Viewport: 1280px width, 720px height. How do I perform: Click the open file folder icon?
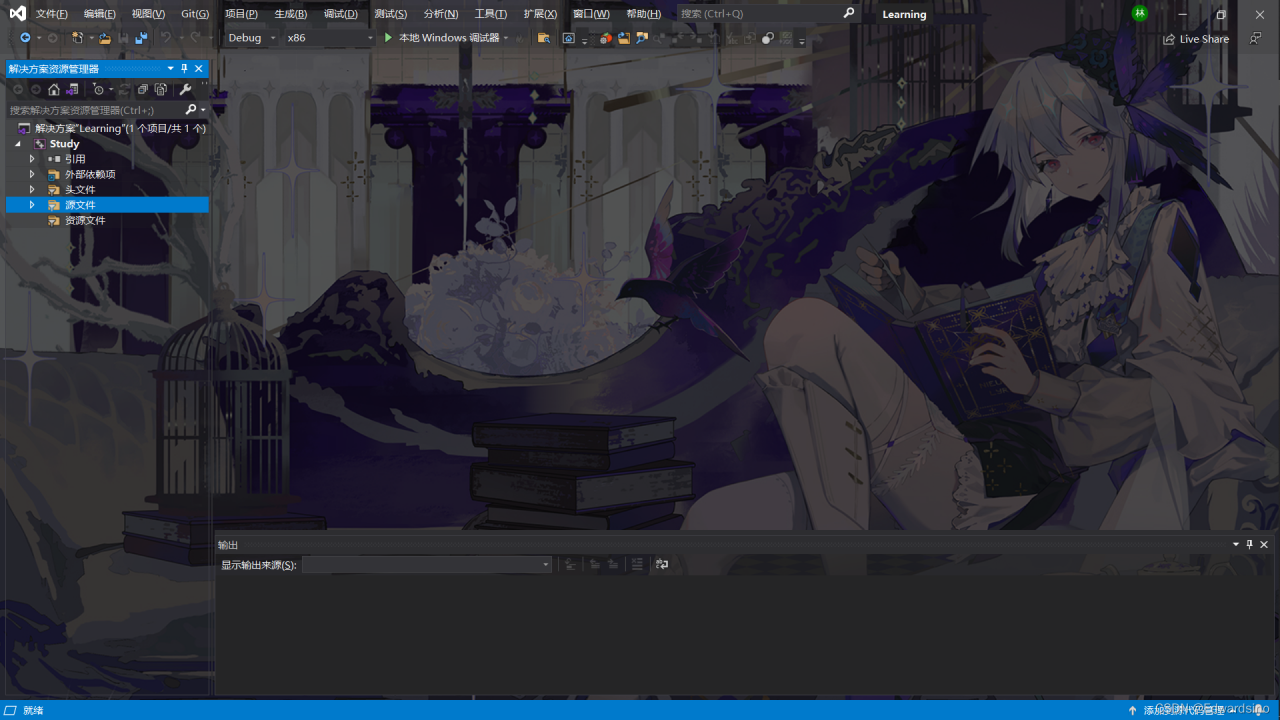click(x=105, y=38)
